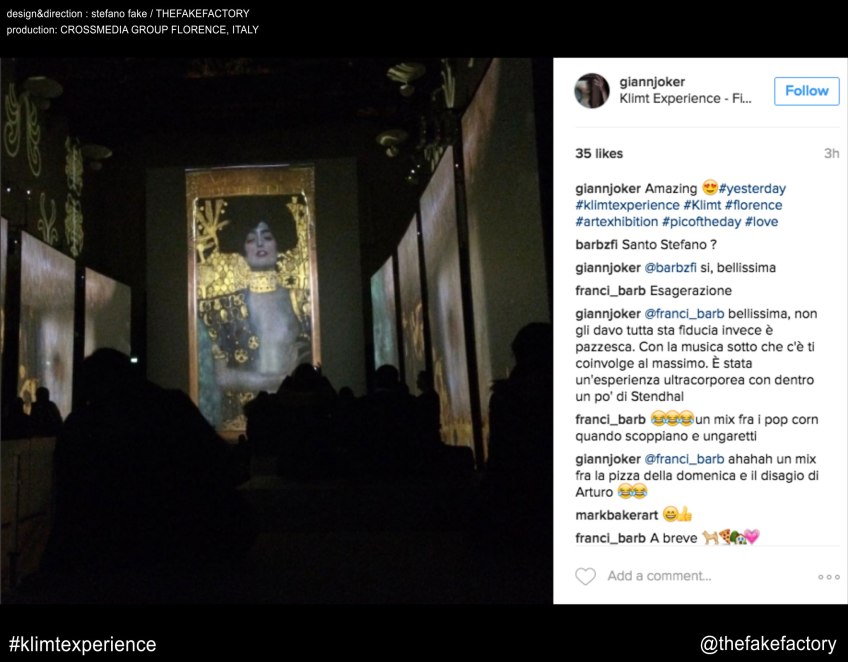This screenshot has height=662, width=848.
Task: Open giannjoker's profile avatar
Action: click(x=592, y=90)
